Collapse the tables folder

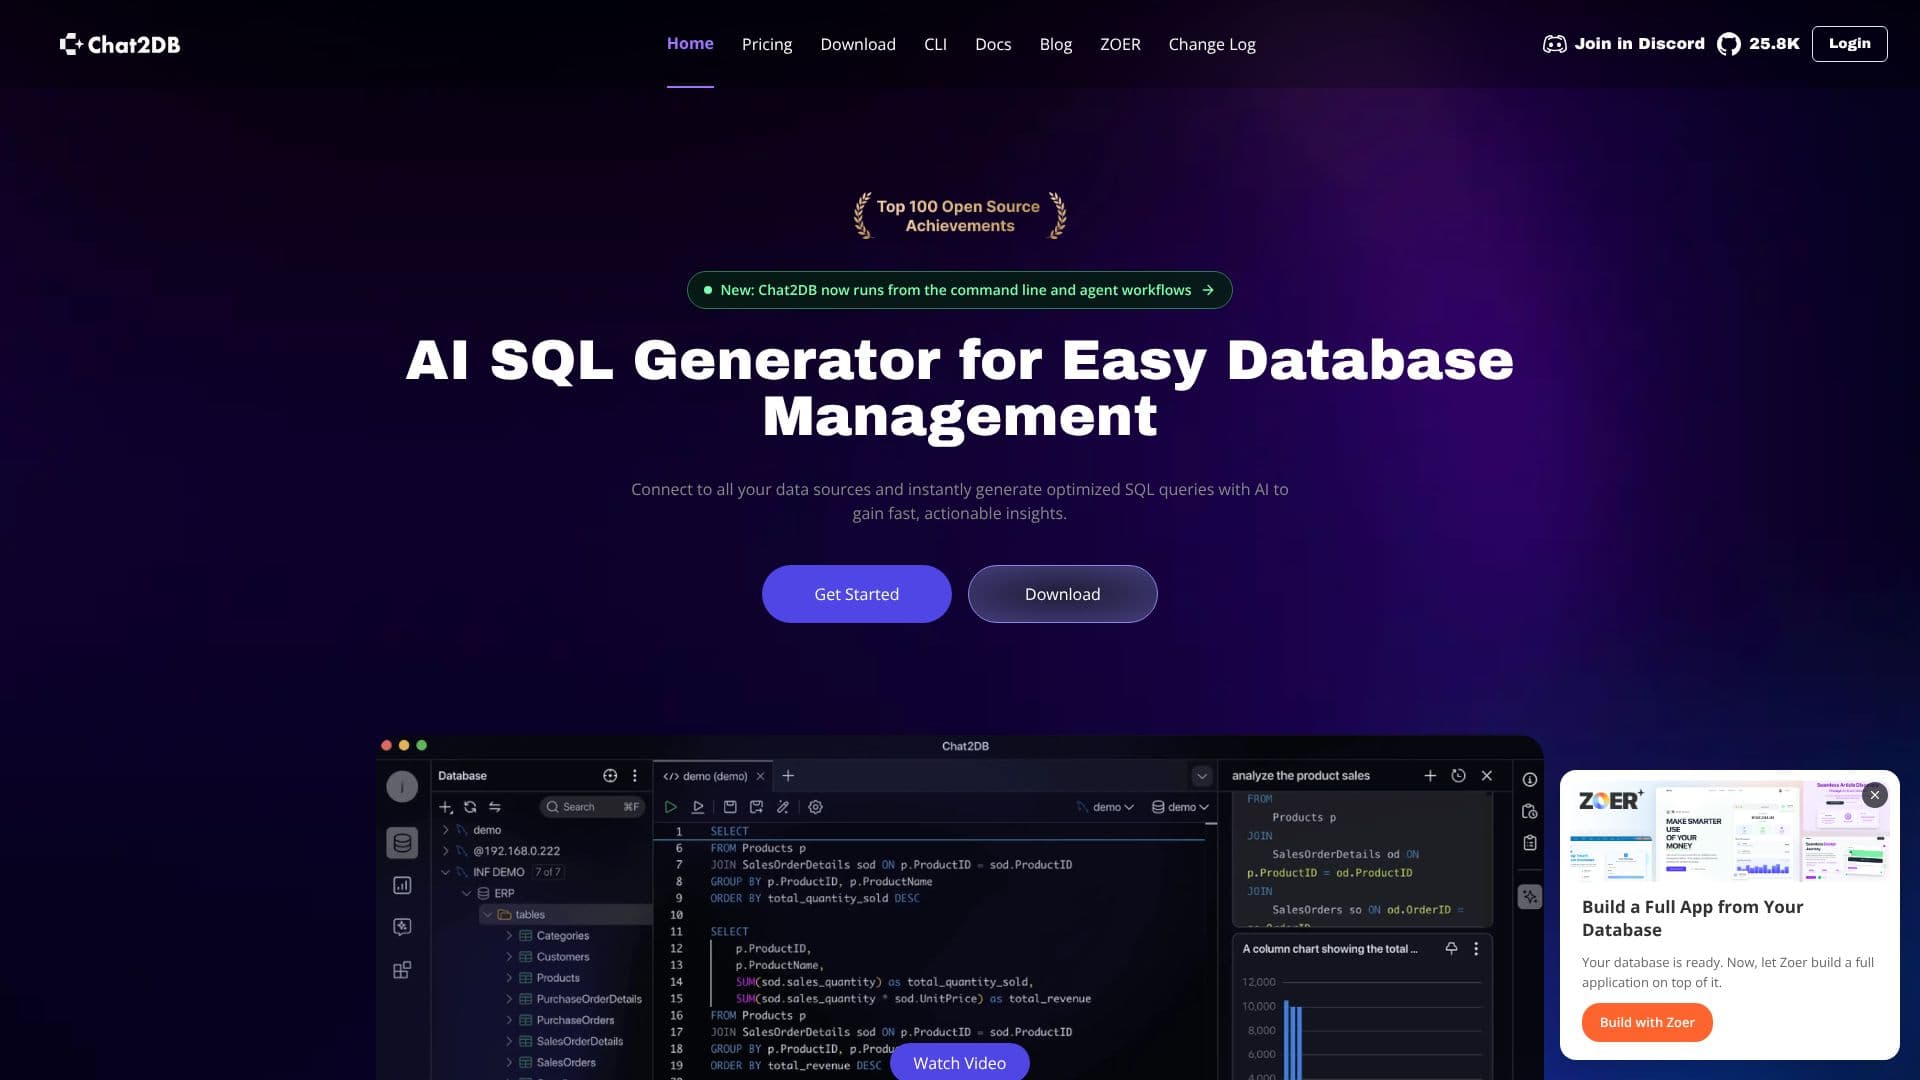coord(488,914)
